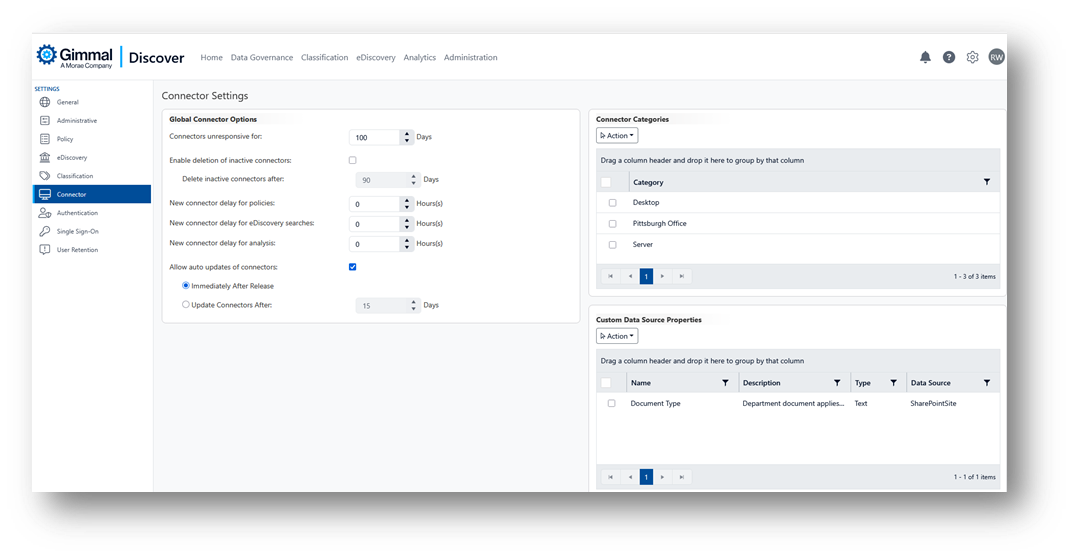
Task: Open the eDiscovery top menu
Action: coord(376,58)
